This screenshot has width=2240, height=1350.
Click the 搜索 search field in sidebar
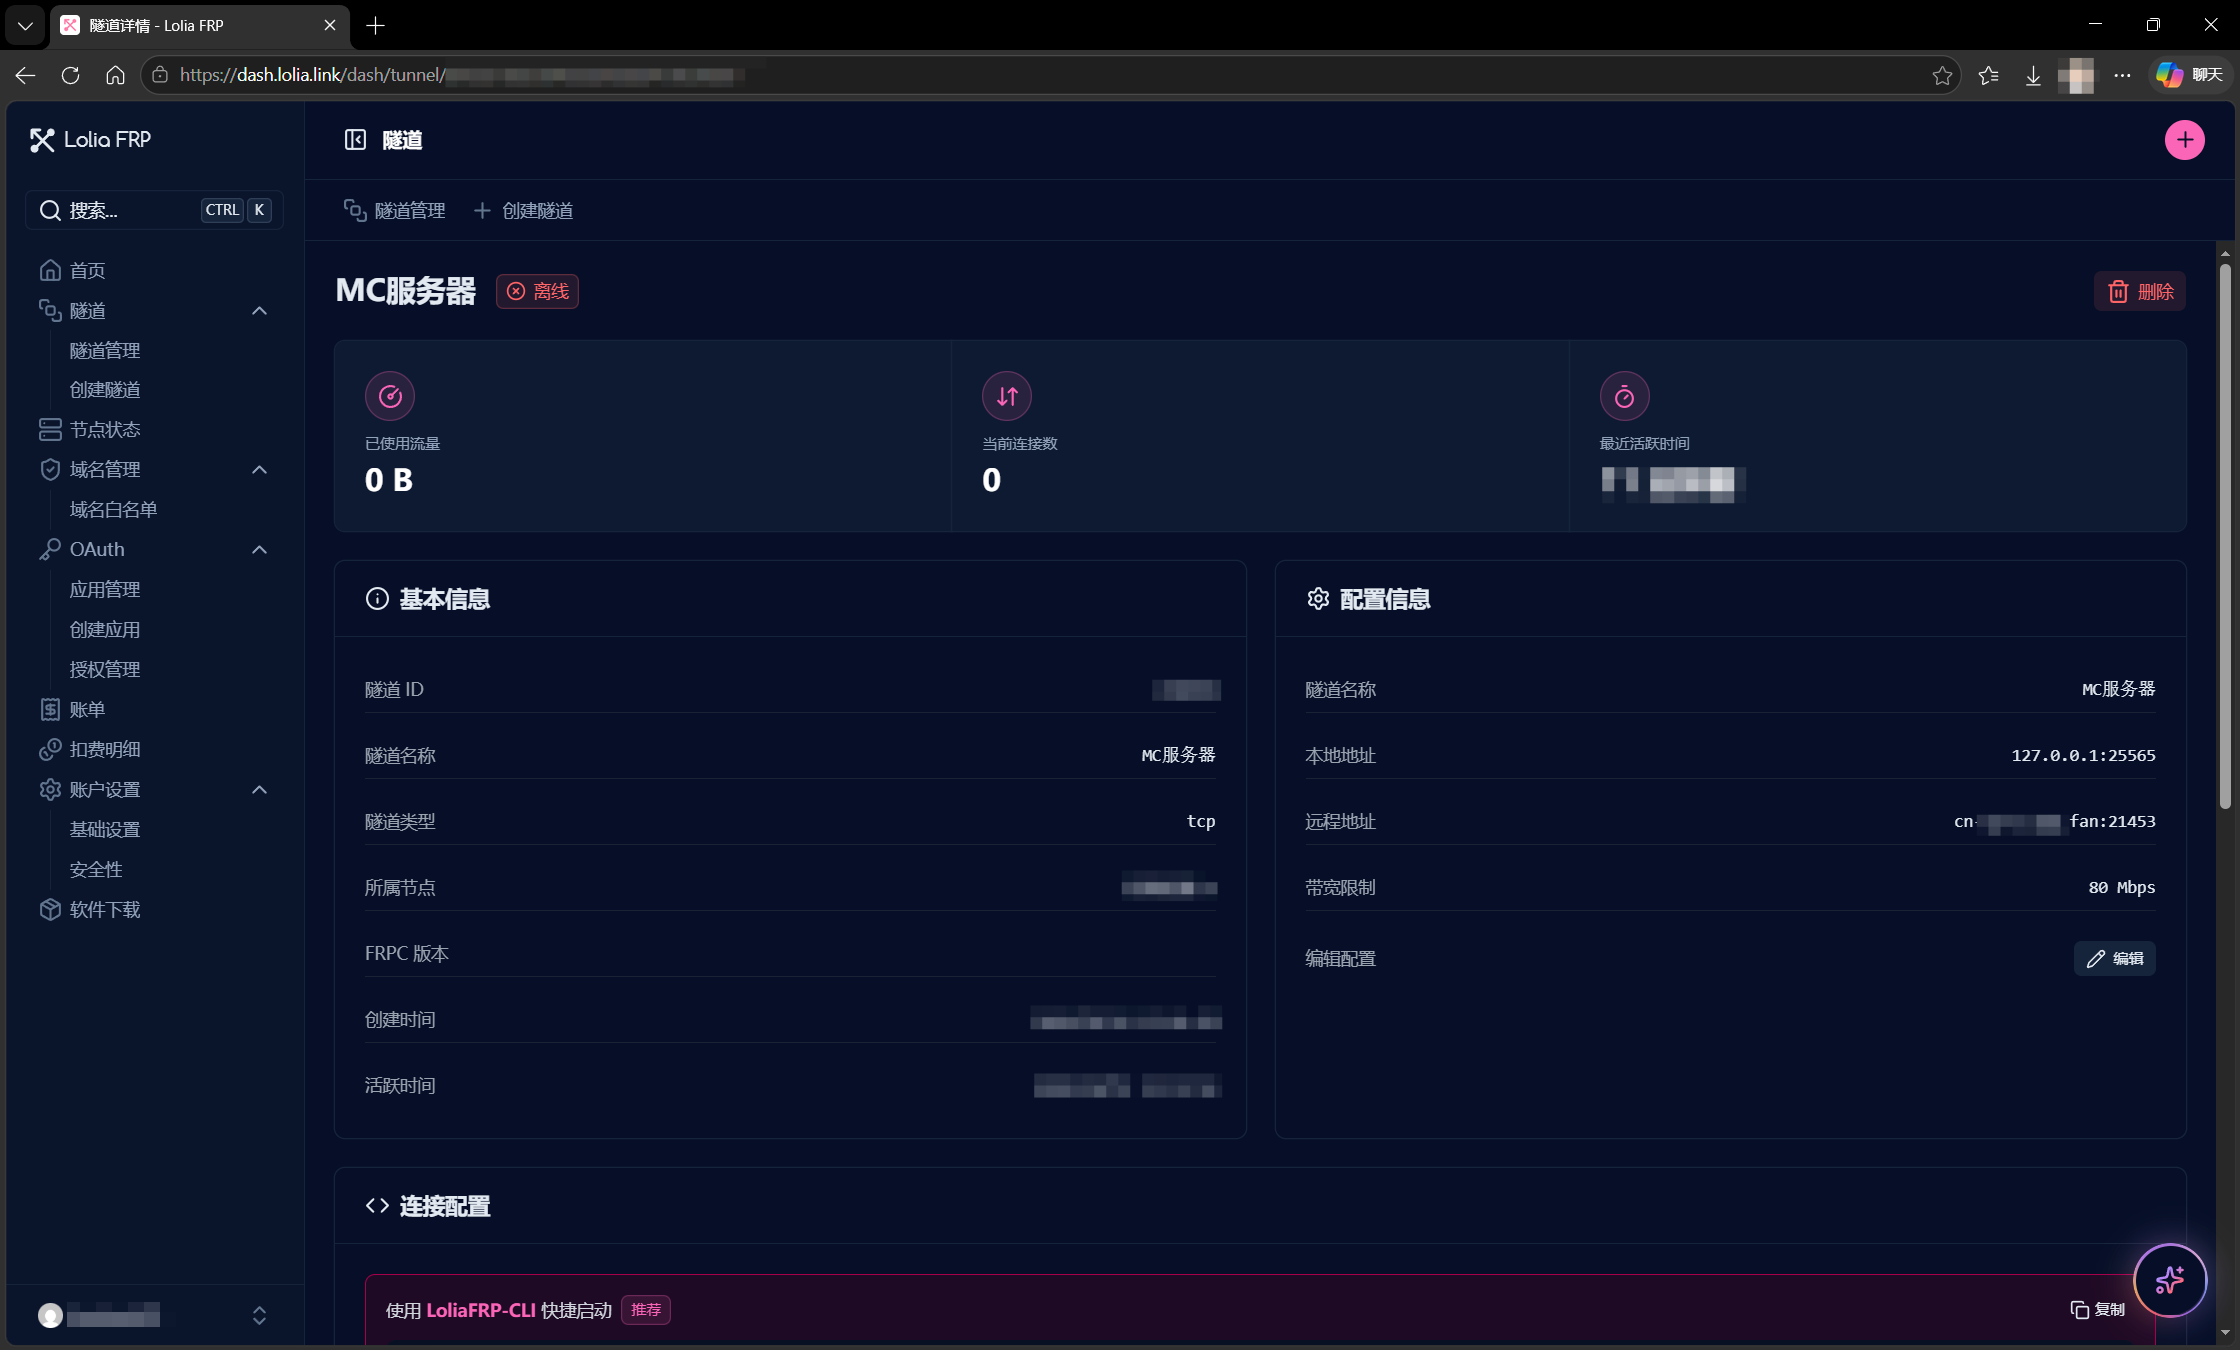click(155, 210)
